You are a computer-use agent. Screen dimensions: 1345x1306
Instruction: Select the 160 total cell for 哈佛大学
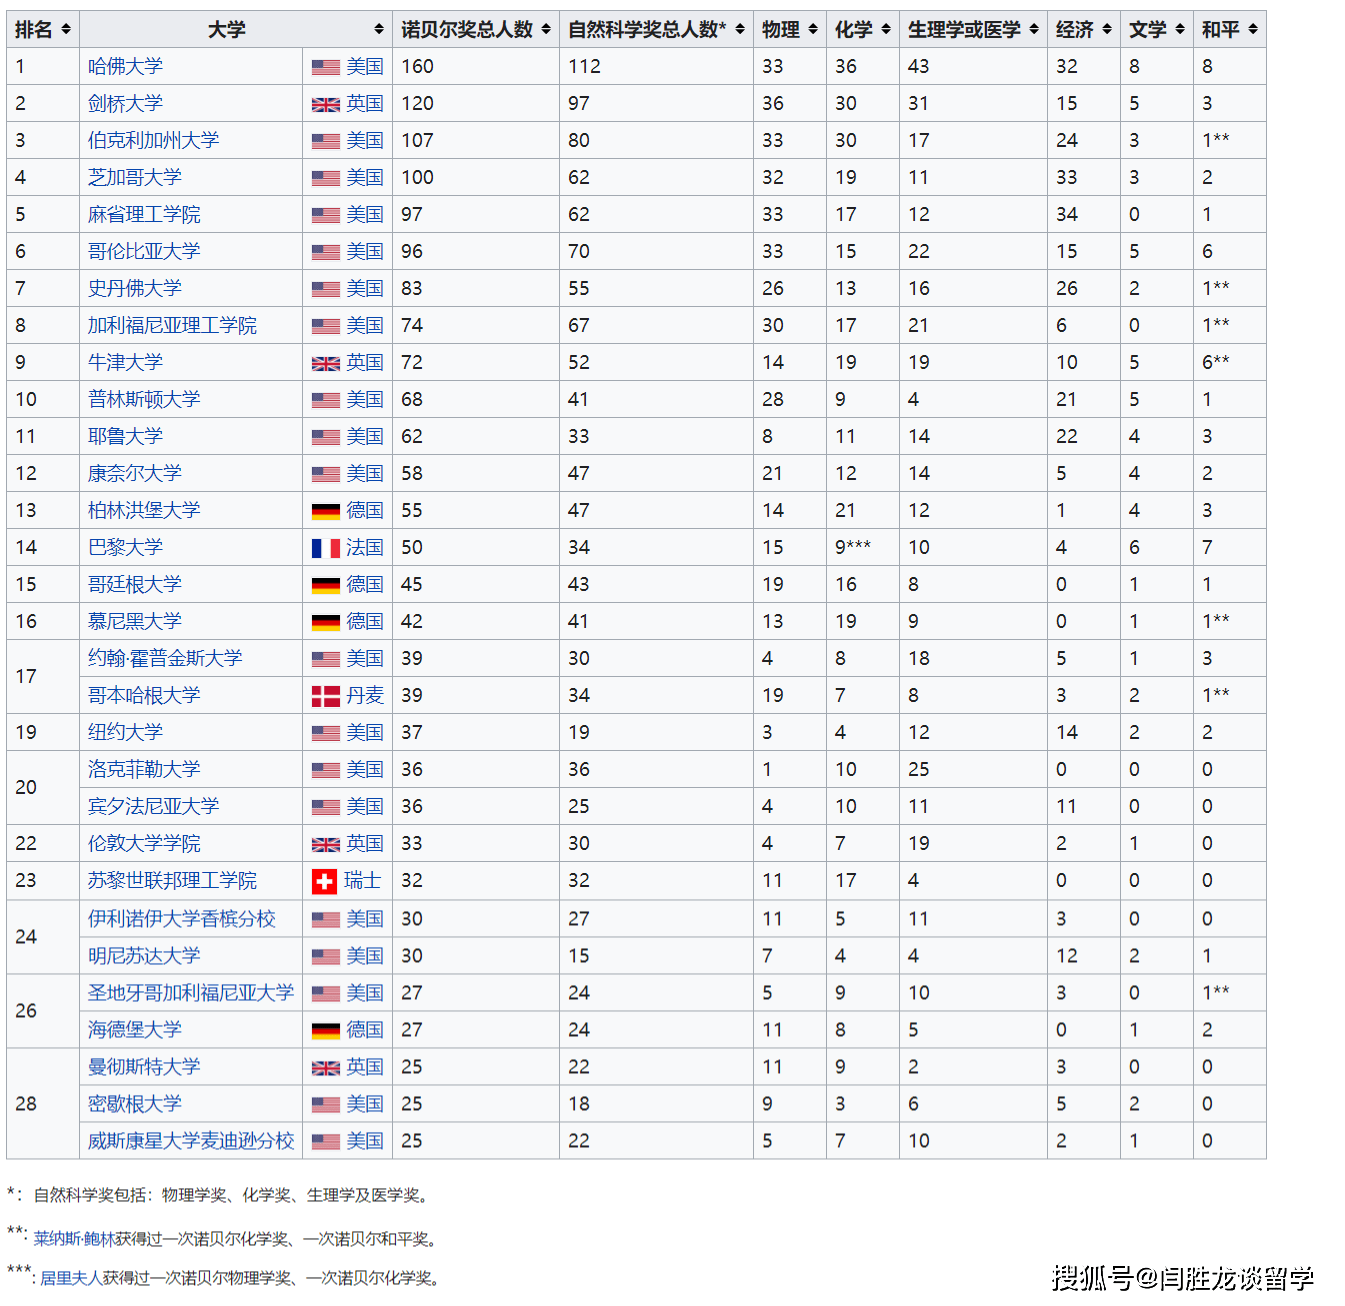point(476,66)
